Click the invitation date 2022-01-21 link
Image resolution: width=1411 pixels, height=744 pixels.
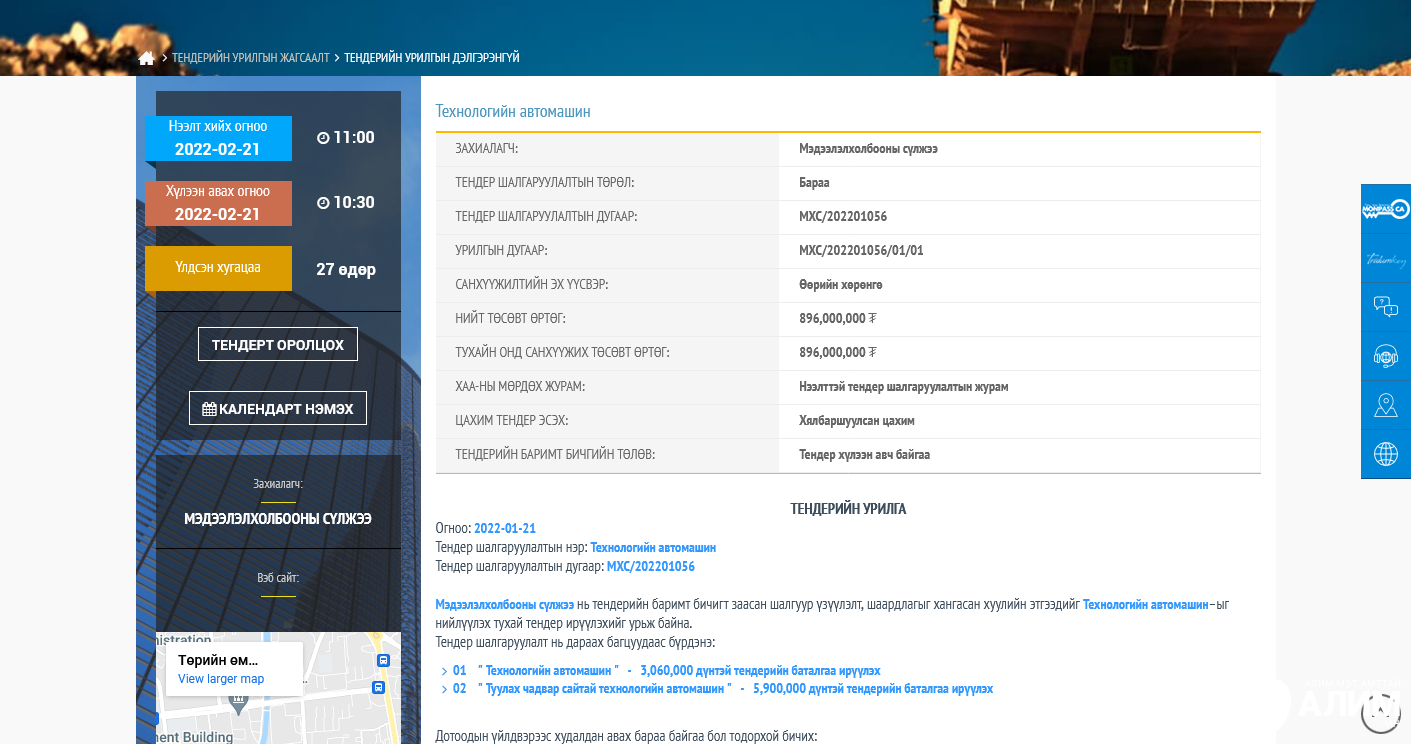tap(505, 528)
